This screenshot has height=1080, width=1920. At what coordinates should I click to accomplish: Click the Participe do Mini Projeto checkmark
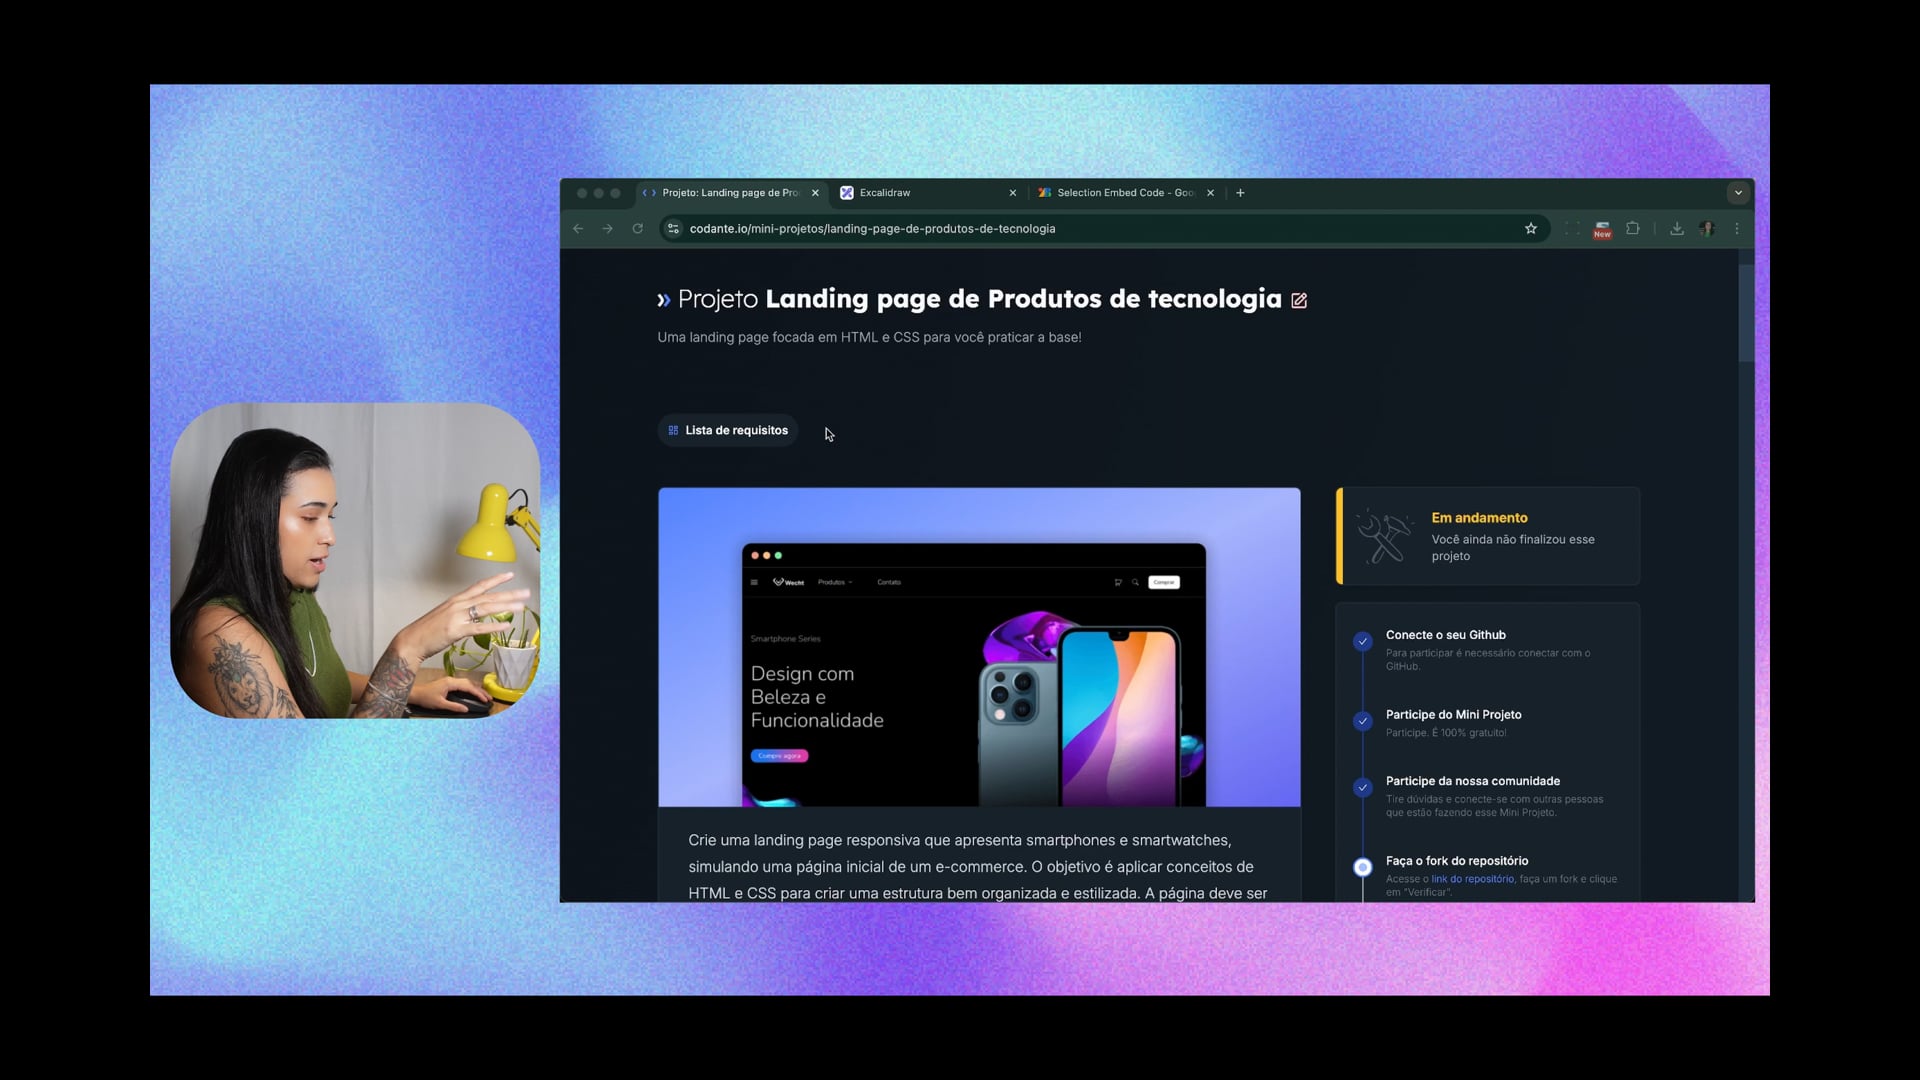coord(1362,721)
